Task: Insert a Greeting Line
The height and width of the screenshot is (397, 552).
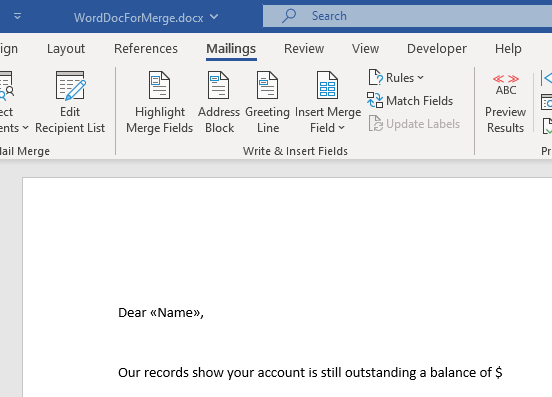Action: click(268, 103)
